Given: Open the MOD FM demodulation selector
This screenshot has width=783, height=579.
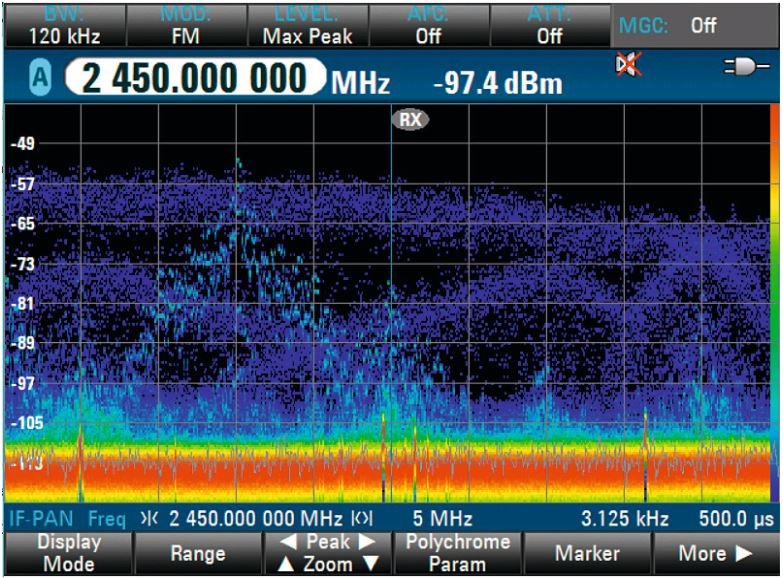Looking at the screenshot, I should tap(185, 25).
